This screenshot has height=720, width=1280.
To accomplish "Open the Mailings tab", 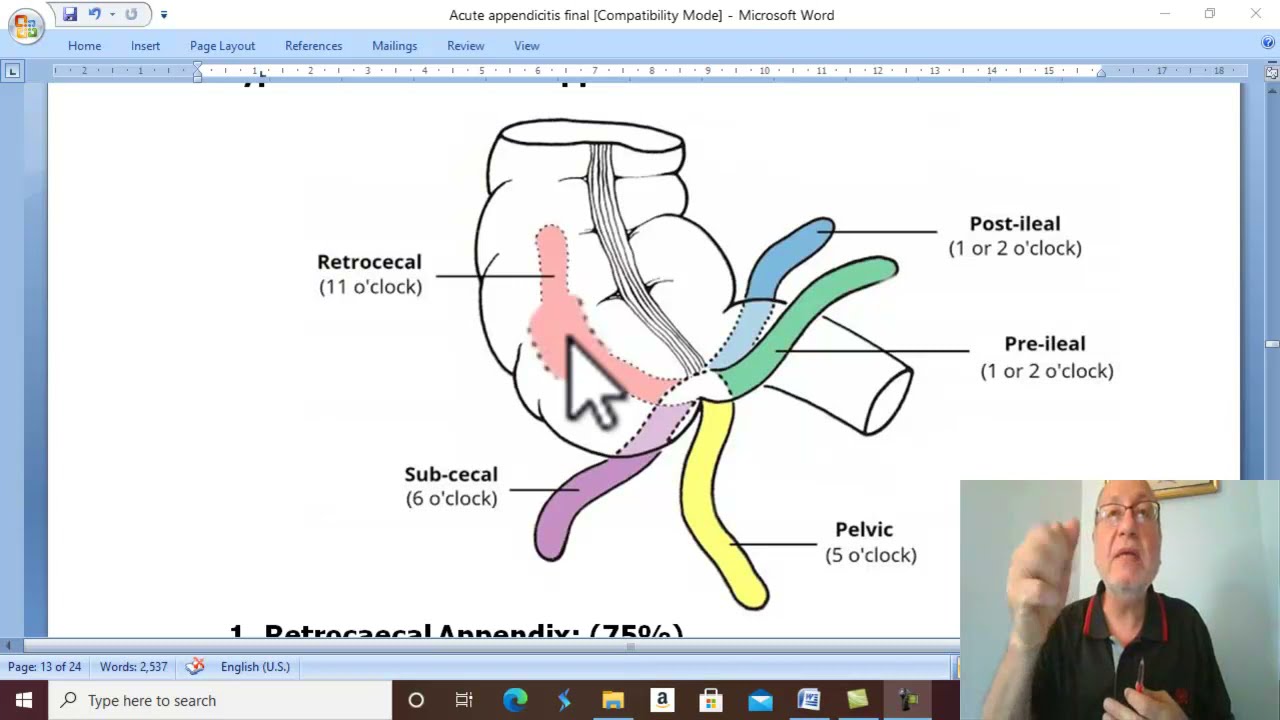I will pos(394,46).
